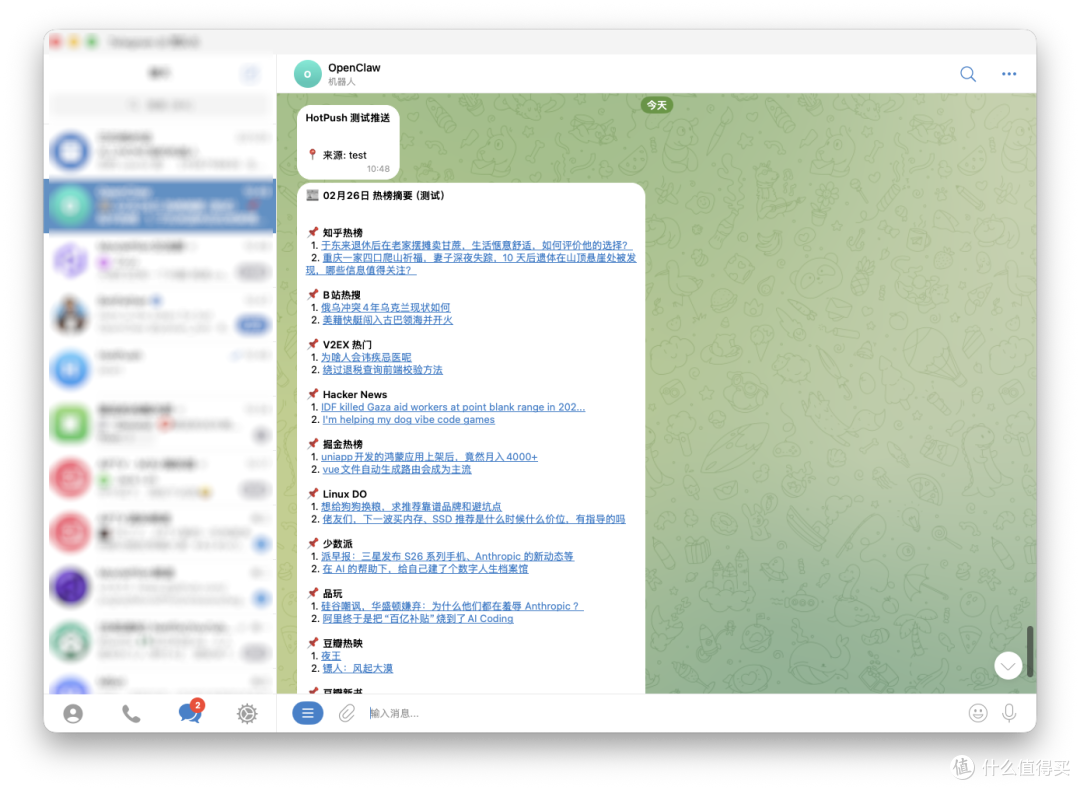Open search in the OpenClaw chat
Viewport: 1080px width, 790px height.
pos(968,74)
